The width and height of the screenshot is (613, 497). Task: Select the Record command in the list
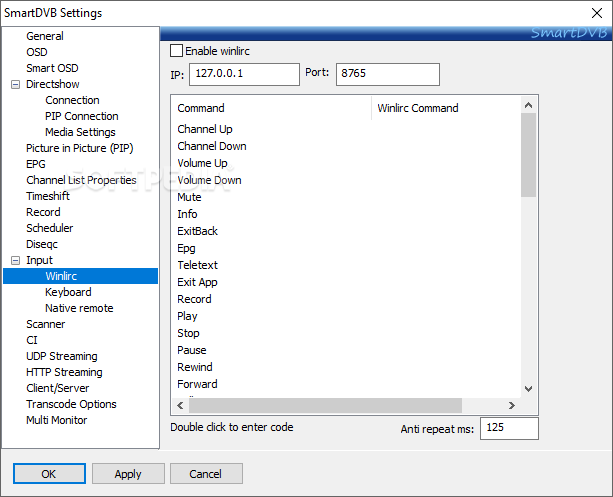[194, 299]
